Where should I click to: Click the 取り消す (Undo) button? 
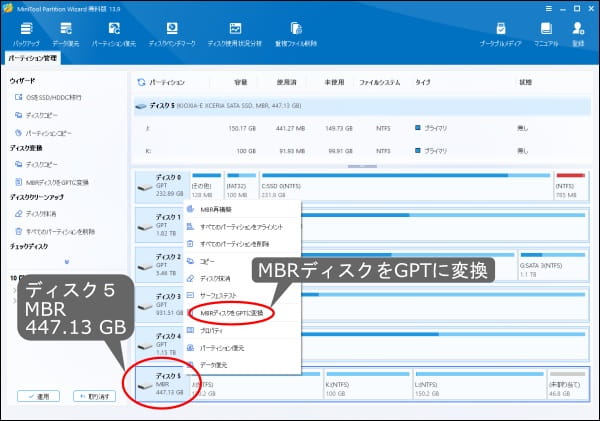(x=94, y=397)
